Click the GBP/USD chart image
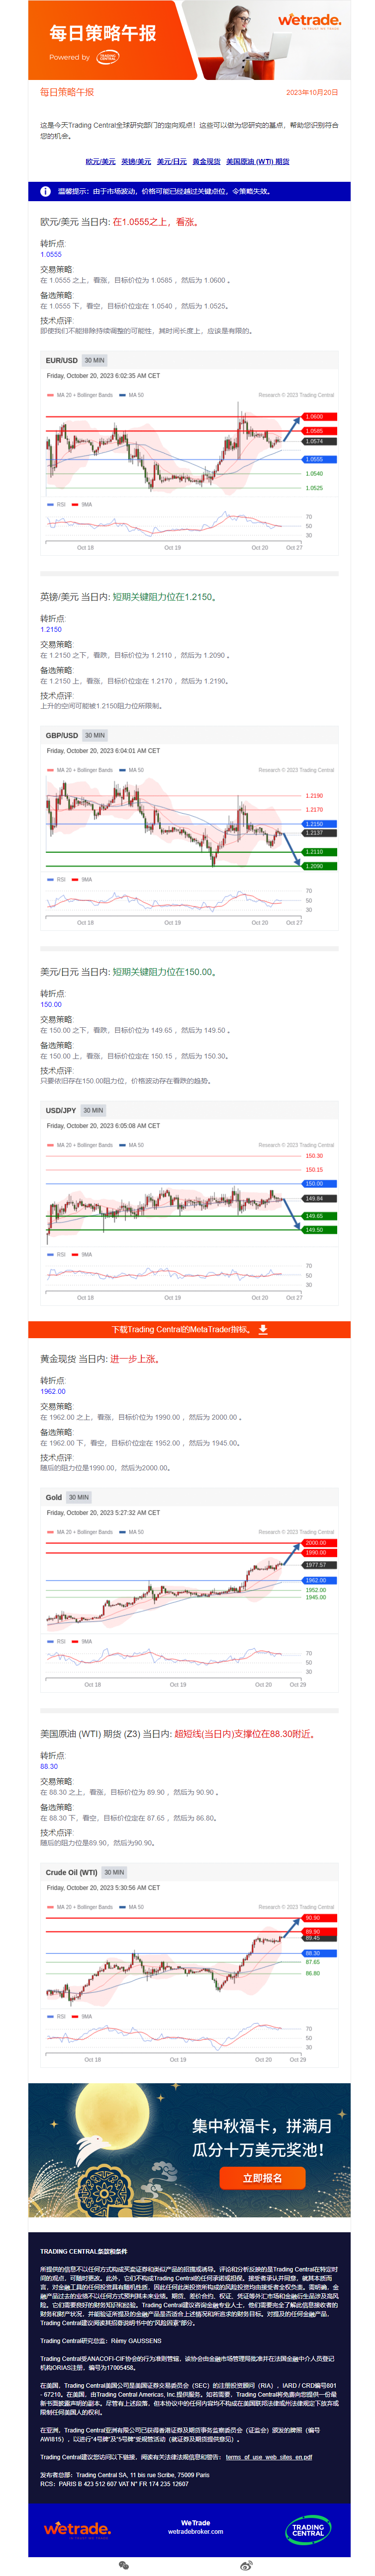This screenshot has width=375, height=2576. click(x=190, y=827)
